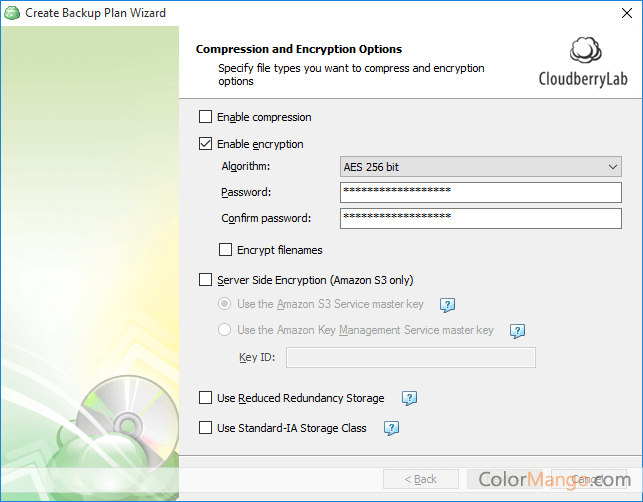
Task: Enable Server Side Encryption (Amazon S3 only)
Action: click(206, 280)
